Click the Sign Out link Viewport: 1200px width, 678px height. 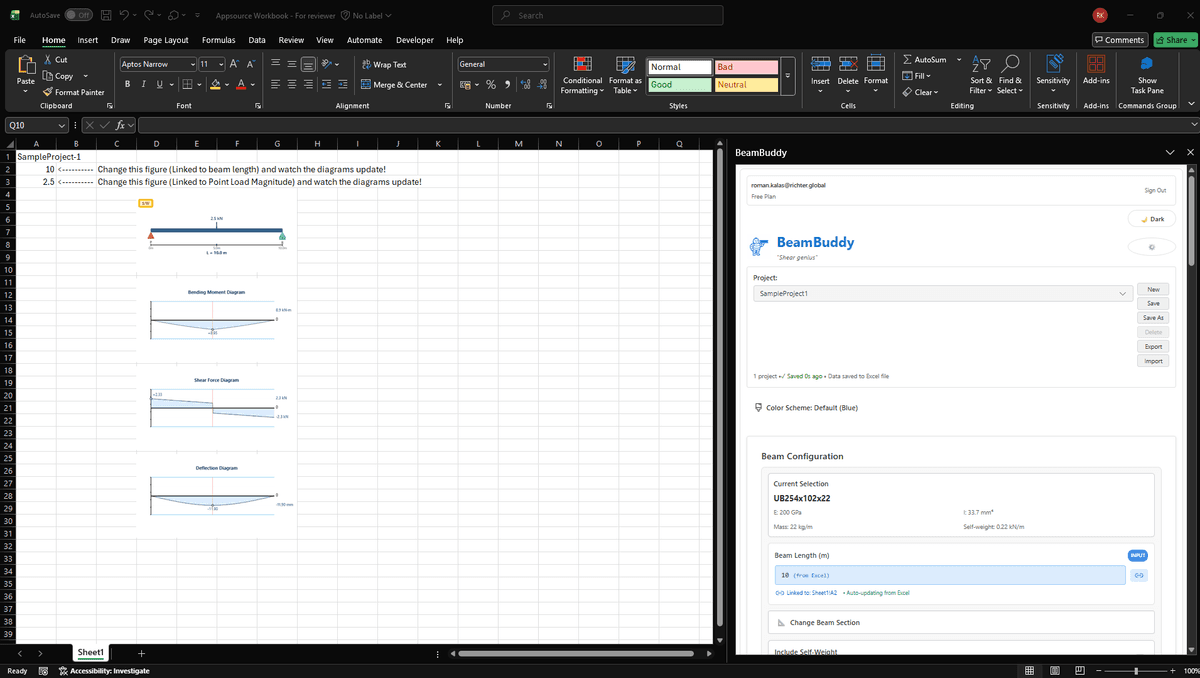(1155, 190)
